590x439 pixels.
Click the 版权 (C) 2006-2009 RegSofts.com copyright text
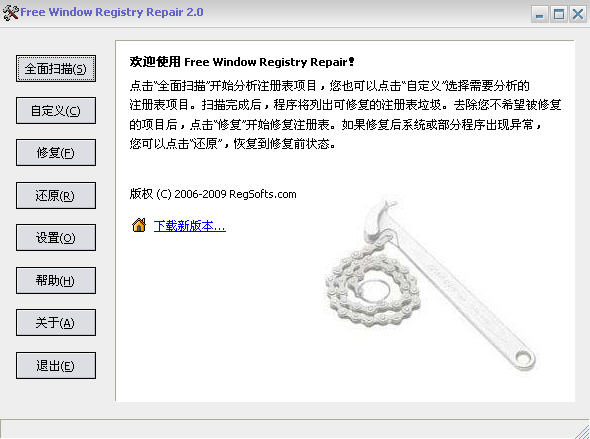213,194
